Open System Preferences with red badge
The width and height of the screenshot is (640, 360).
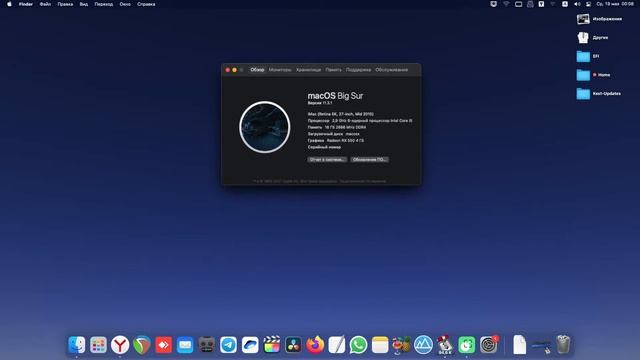pos(489,345)
